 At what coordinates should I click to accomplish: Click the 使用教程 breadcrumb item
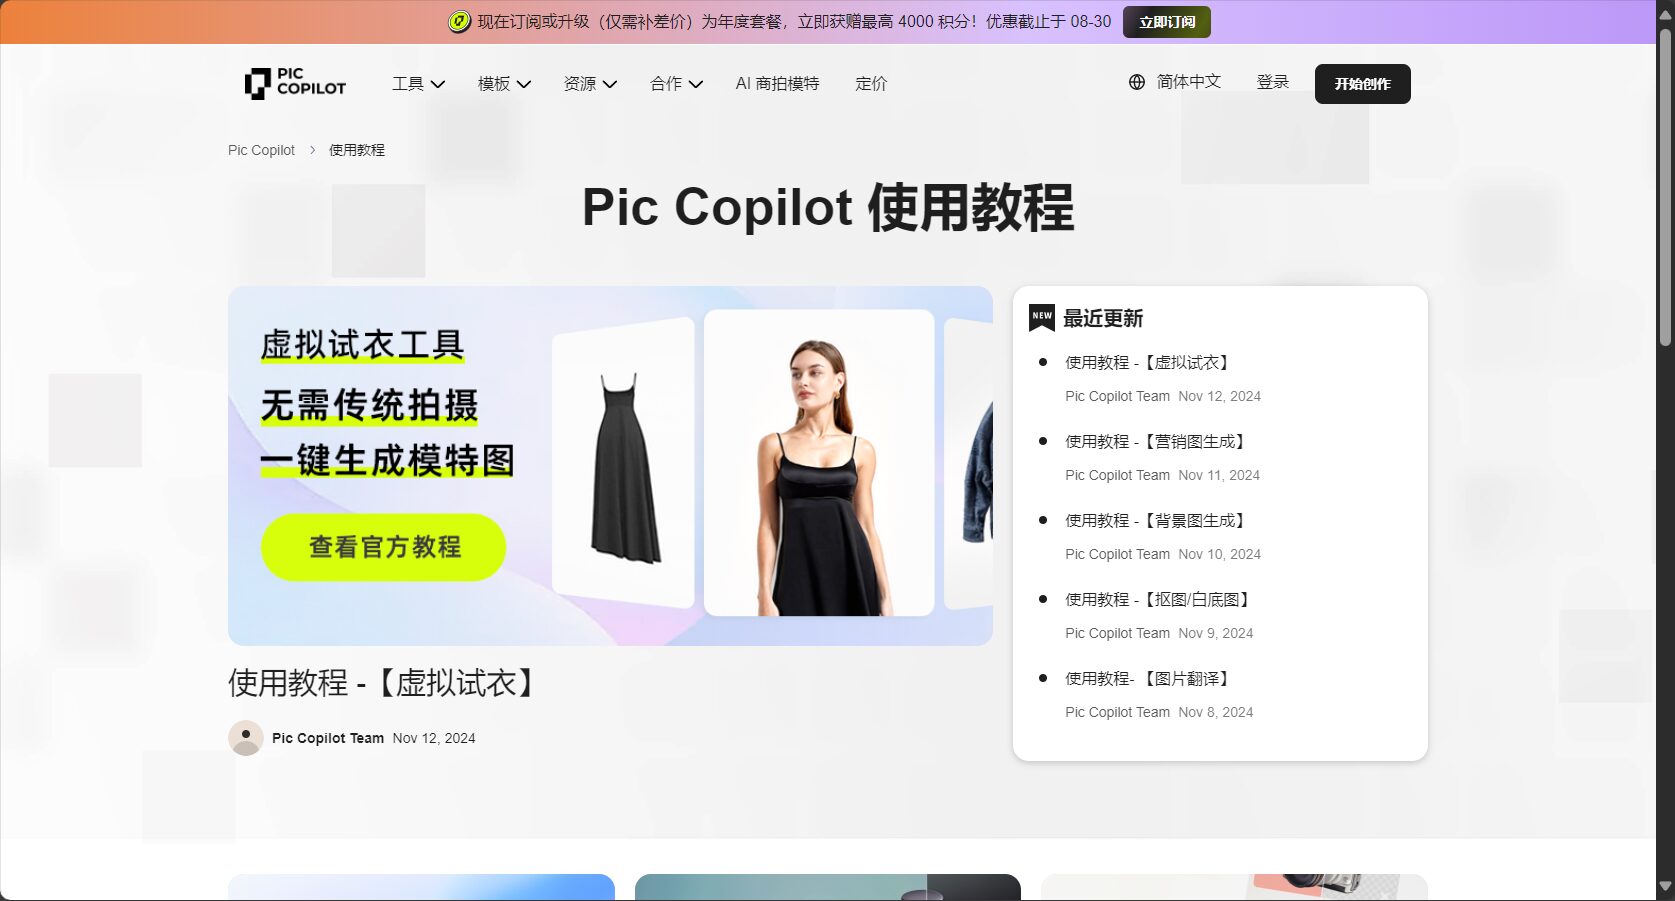357,150
